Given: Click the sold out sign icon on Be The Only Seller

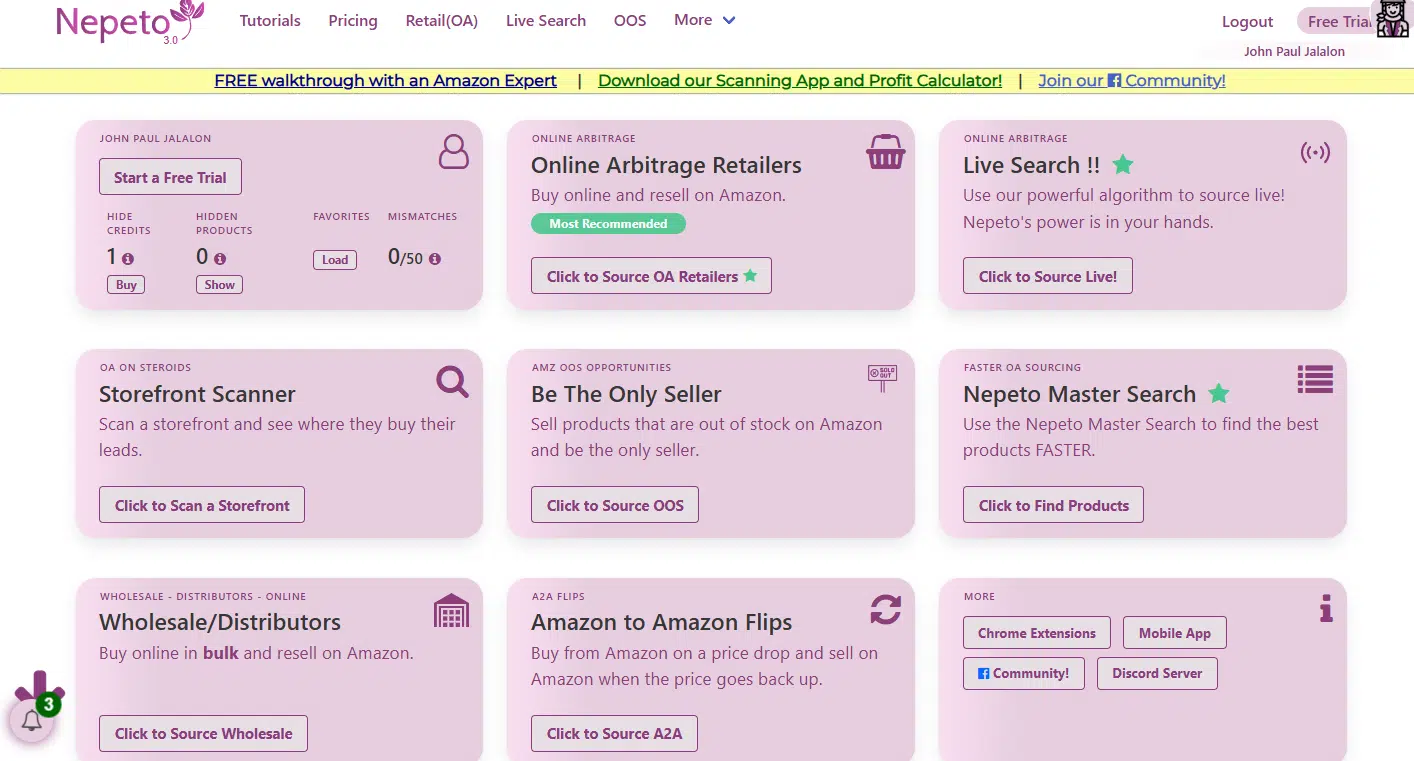Looking at the screenshot, I should pyautogui.click(x=883, y=378).
